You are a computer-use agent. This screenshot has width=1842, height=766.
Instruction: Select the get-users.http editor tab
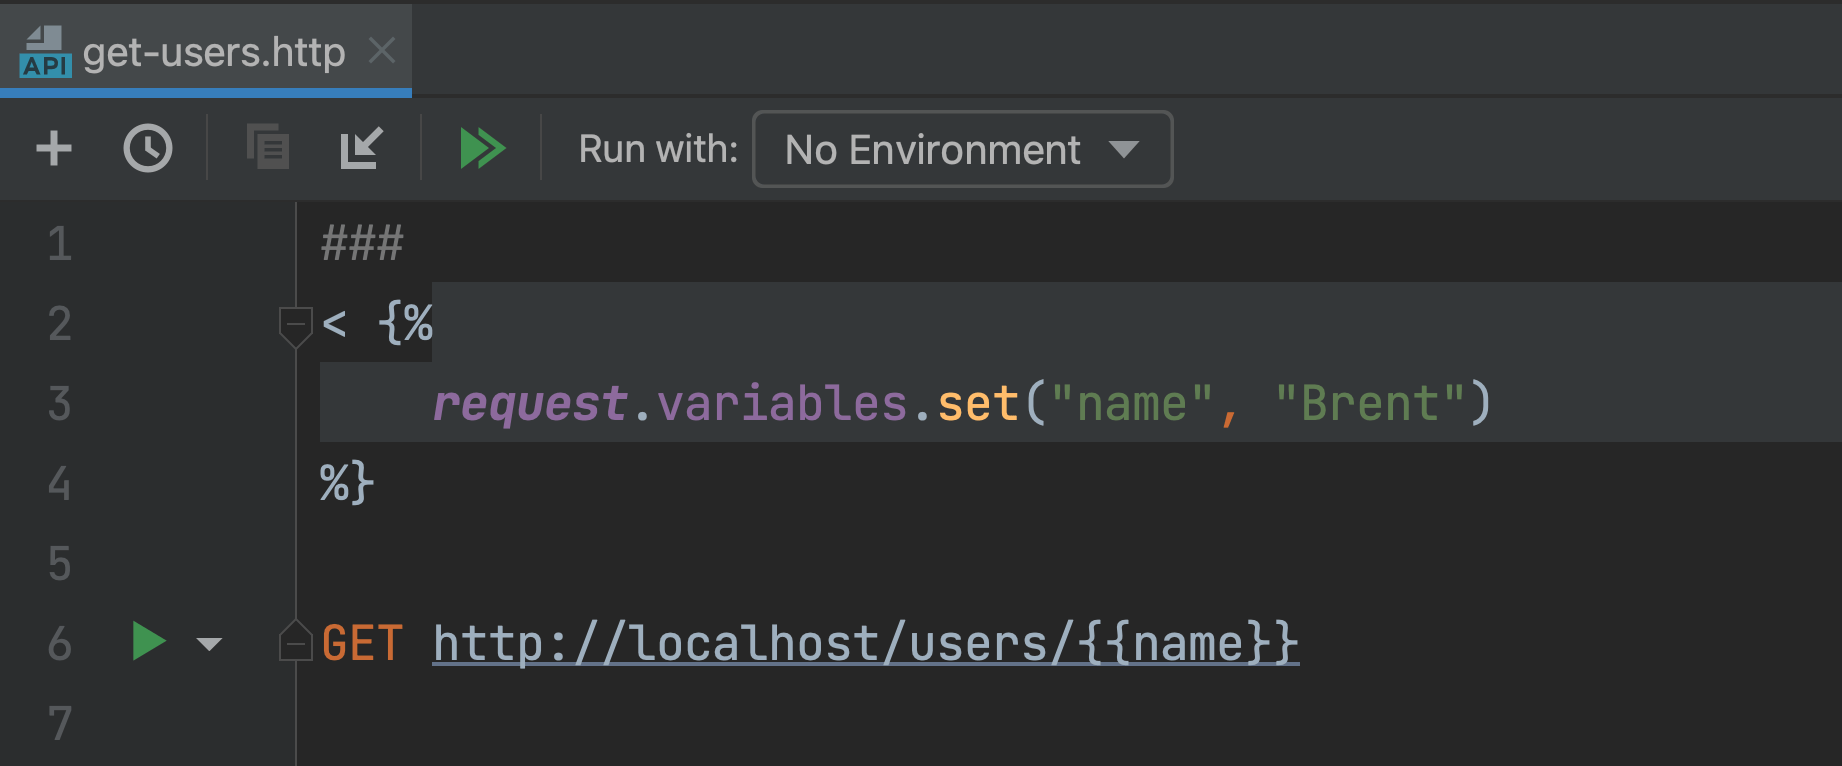pyautogui.click(x=213, y=52)
